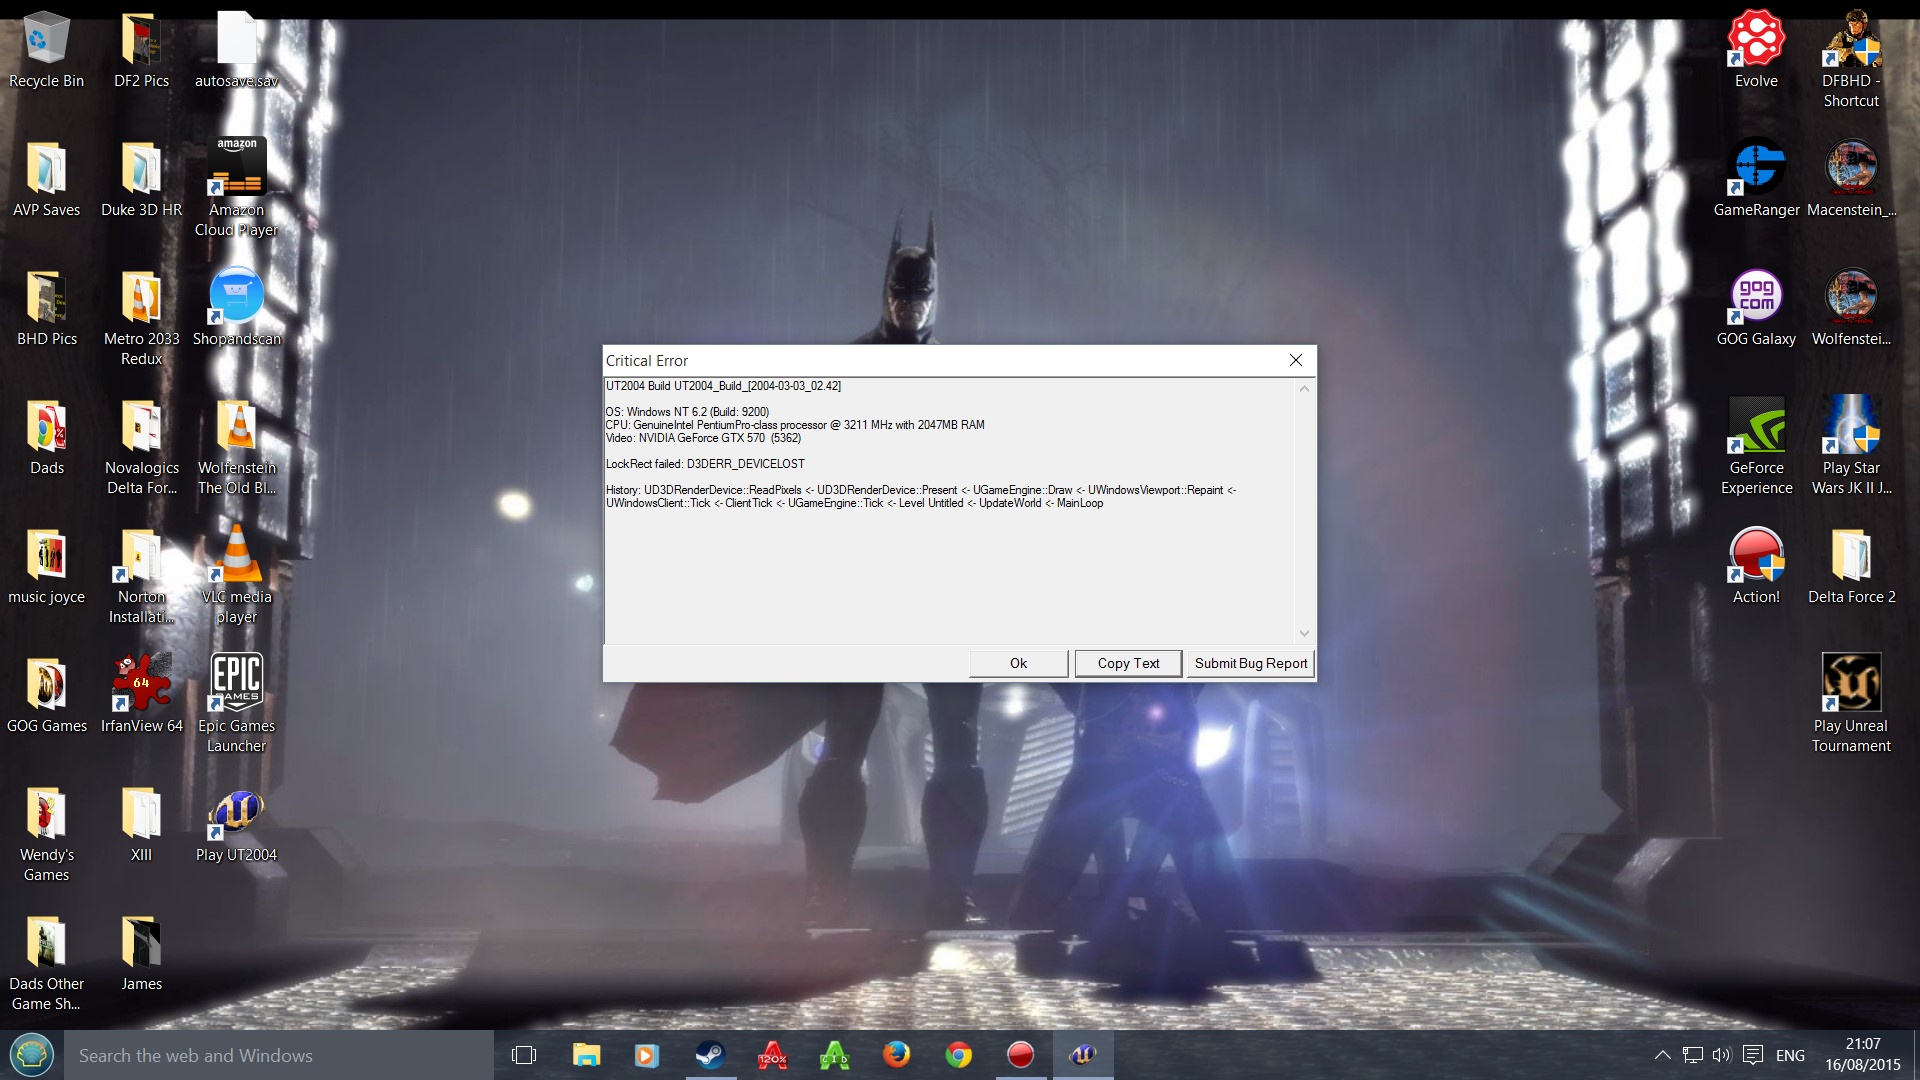Click the UT2004 Build version line

(x=723, y=386)
